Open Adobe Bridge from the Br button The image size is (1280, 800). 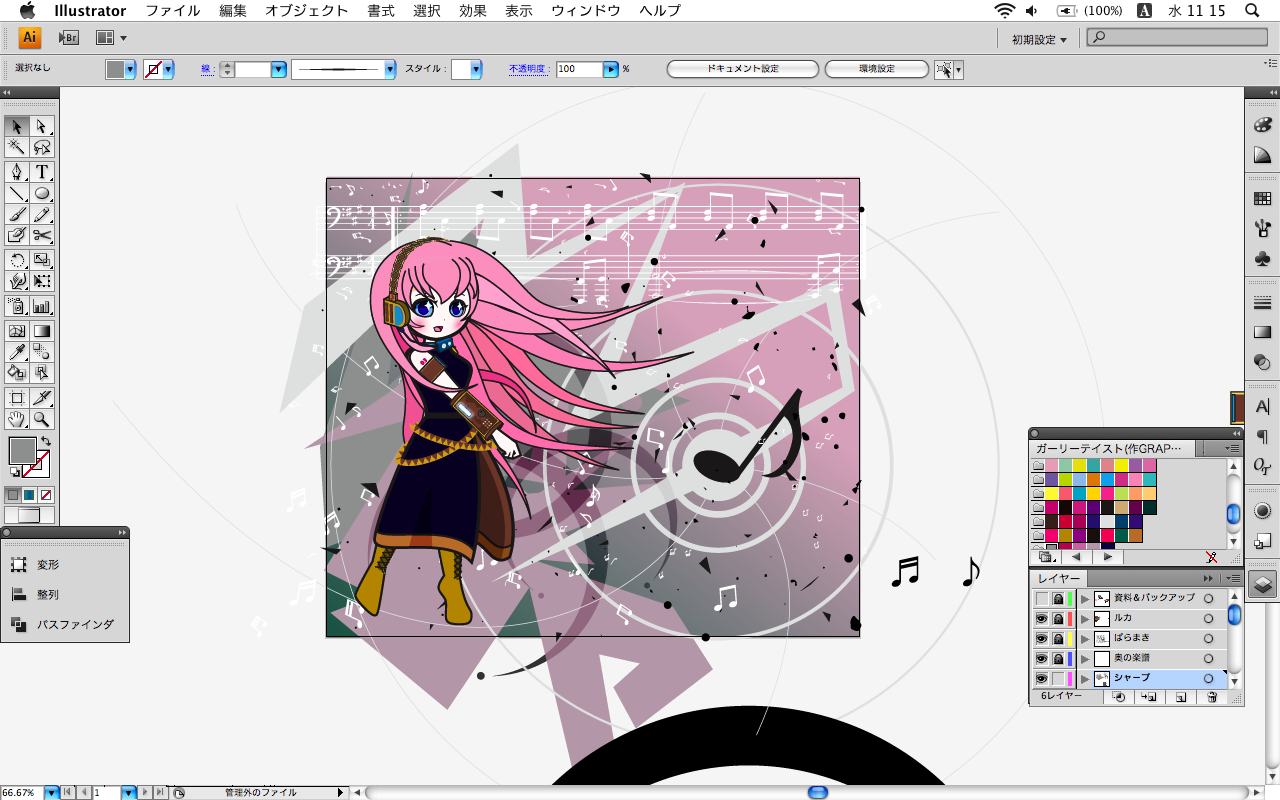pyautogui.click(x=68, y=38)
